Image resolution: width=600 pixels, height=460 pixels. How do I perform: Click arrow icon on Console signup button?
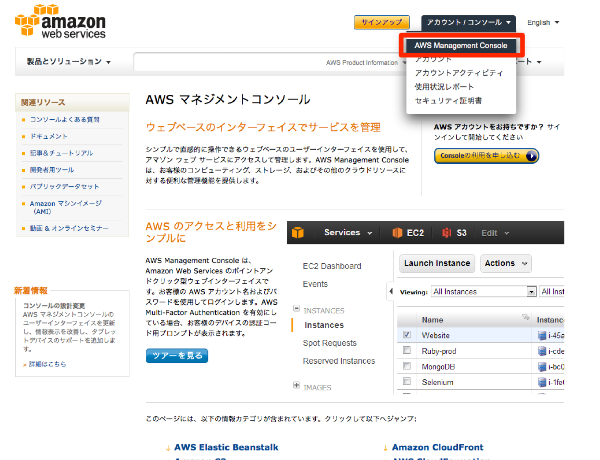(x=531, y=156)
